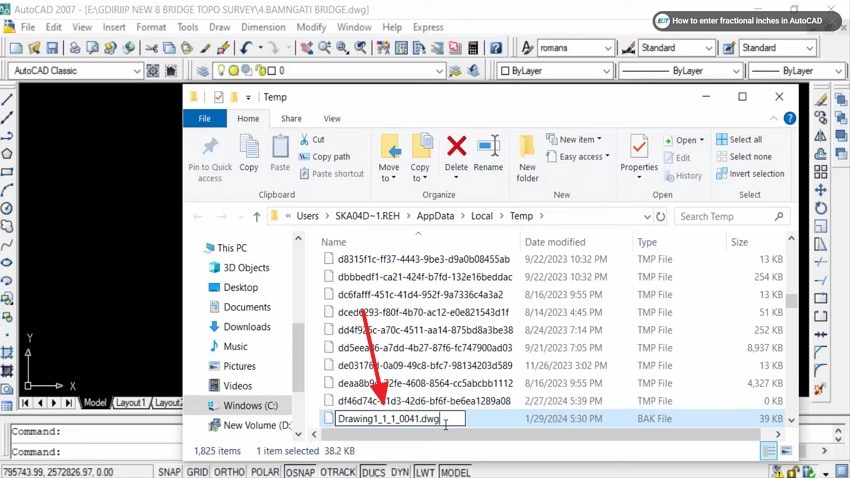This screenshot has width=850, height=478.
Task: Toggle SNAP mode in status bar
Action: 169,472
